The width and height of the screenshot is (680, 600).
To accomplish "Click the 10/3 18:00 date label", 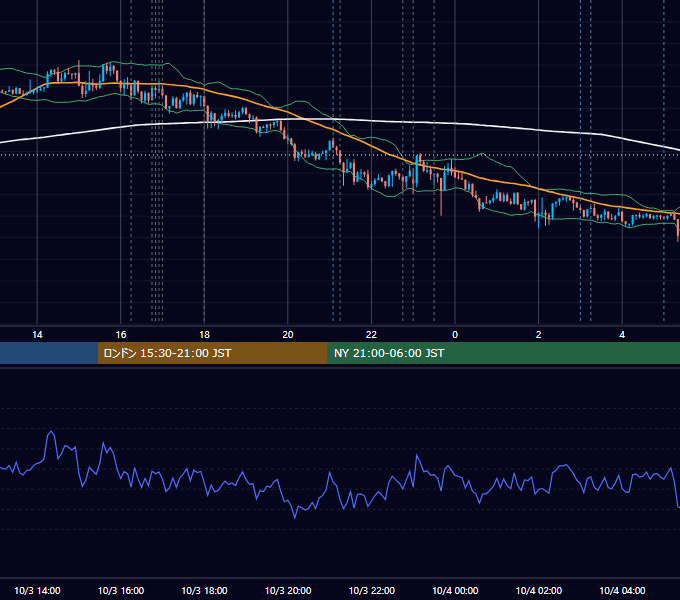I will click(x=204, y=590).
